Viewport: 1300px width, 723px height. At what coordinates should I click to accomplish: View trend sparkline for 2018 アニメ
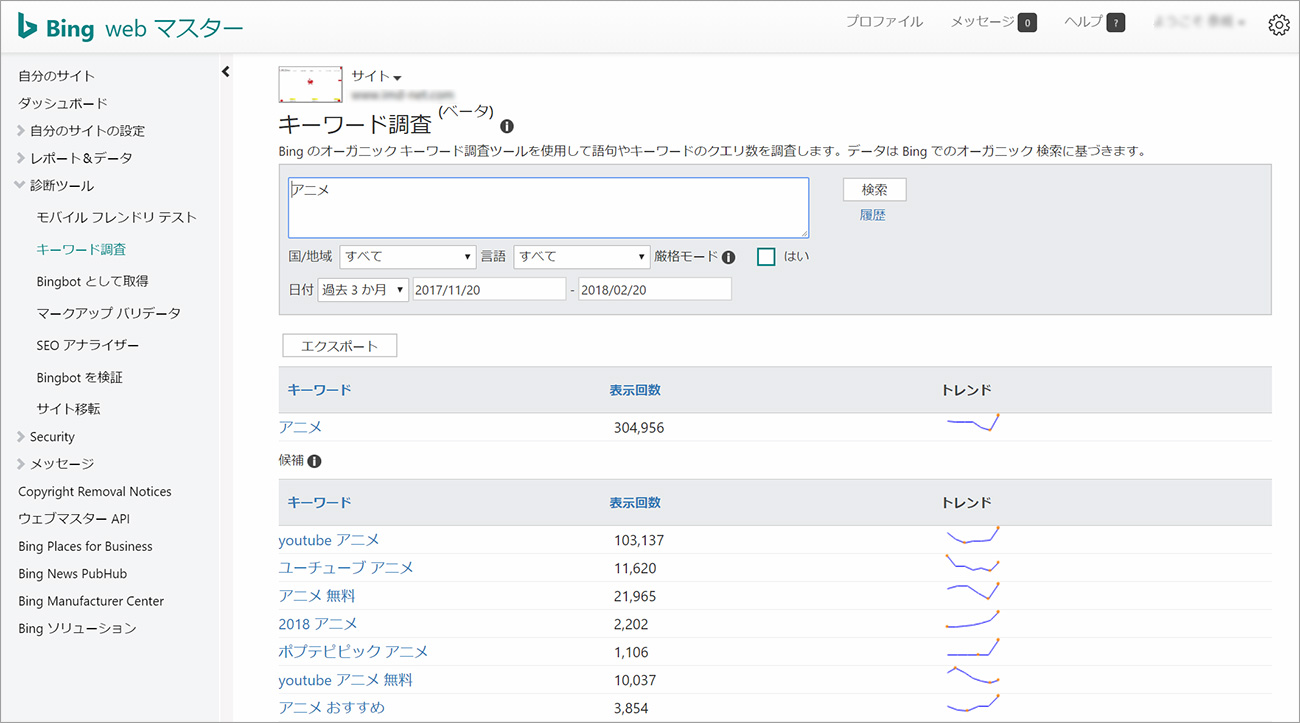point(973,620)
